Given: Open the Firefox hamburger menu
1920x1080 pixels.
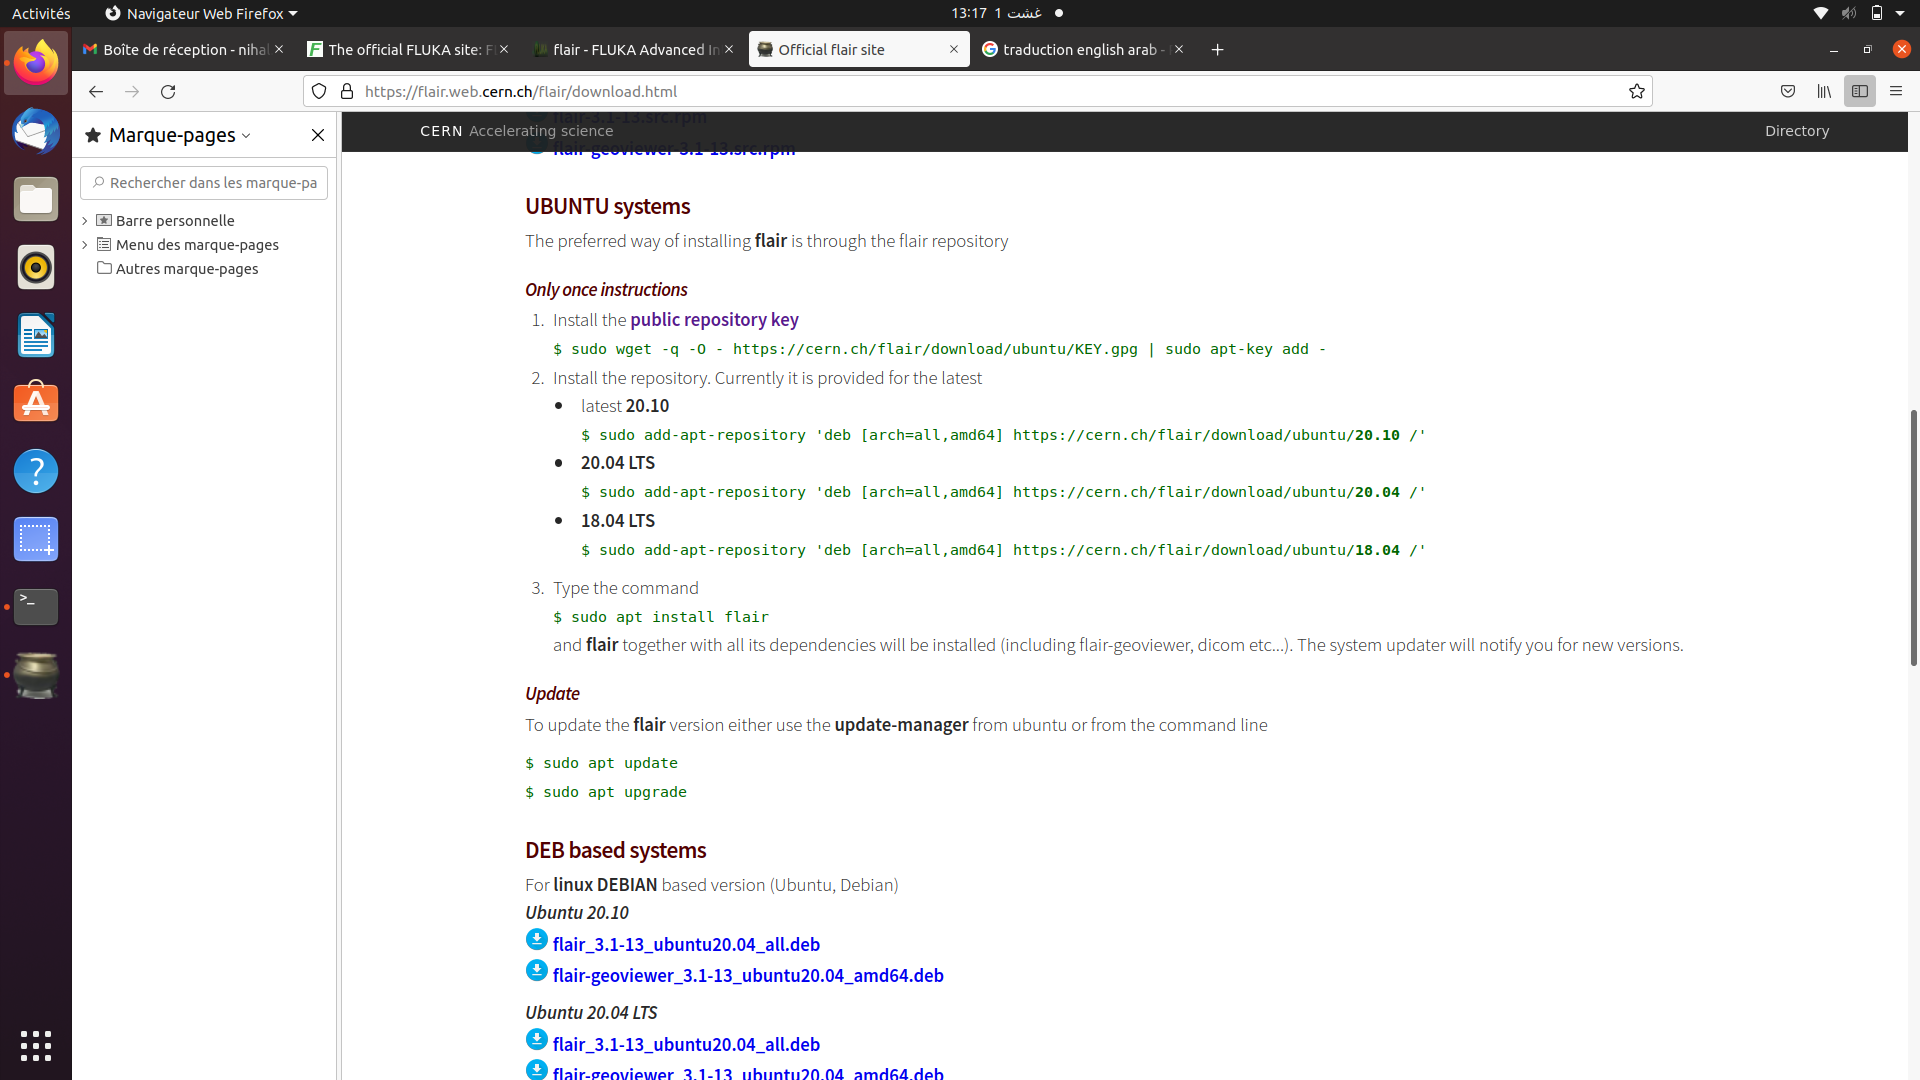Looking at the screenshot, I should click(1896, 91).
